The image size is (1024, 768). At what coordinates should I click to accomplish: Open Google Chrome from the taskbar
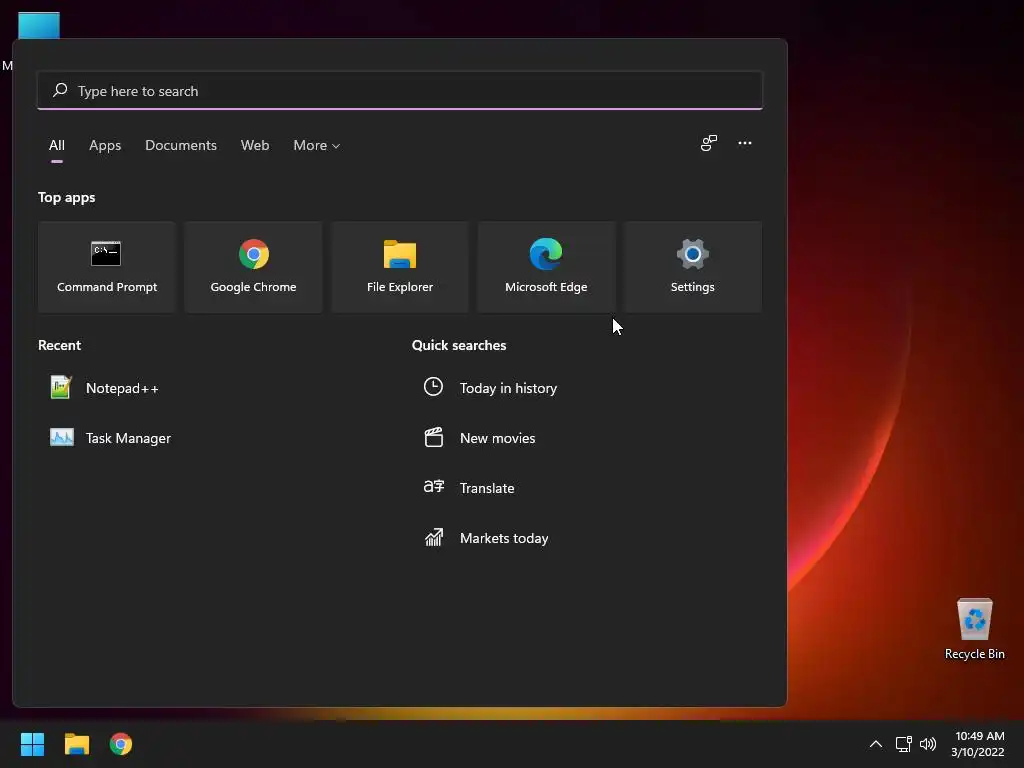click(121, 744)
